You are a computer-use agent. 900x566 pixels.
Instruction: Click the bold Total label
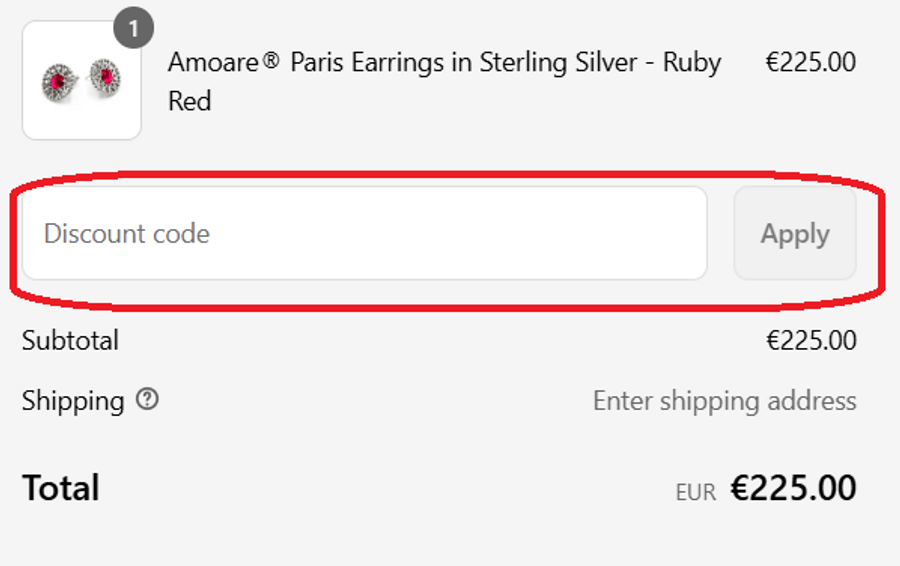tap(61, 488)
